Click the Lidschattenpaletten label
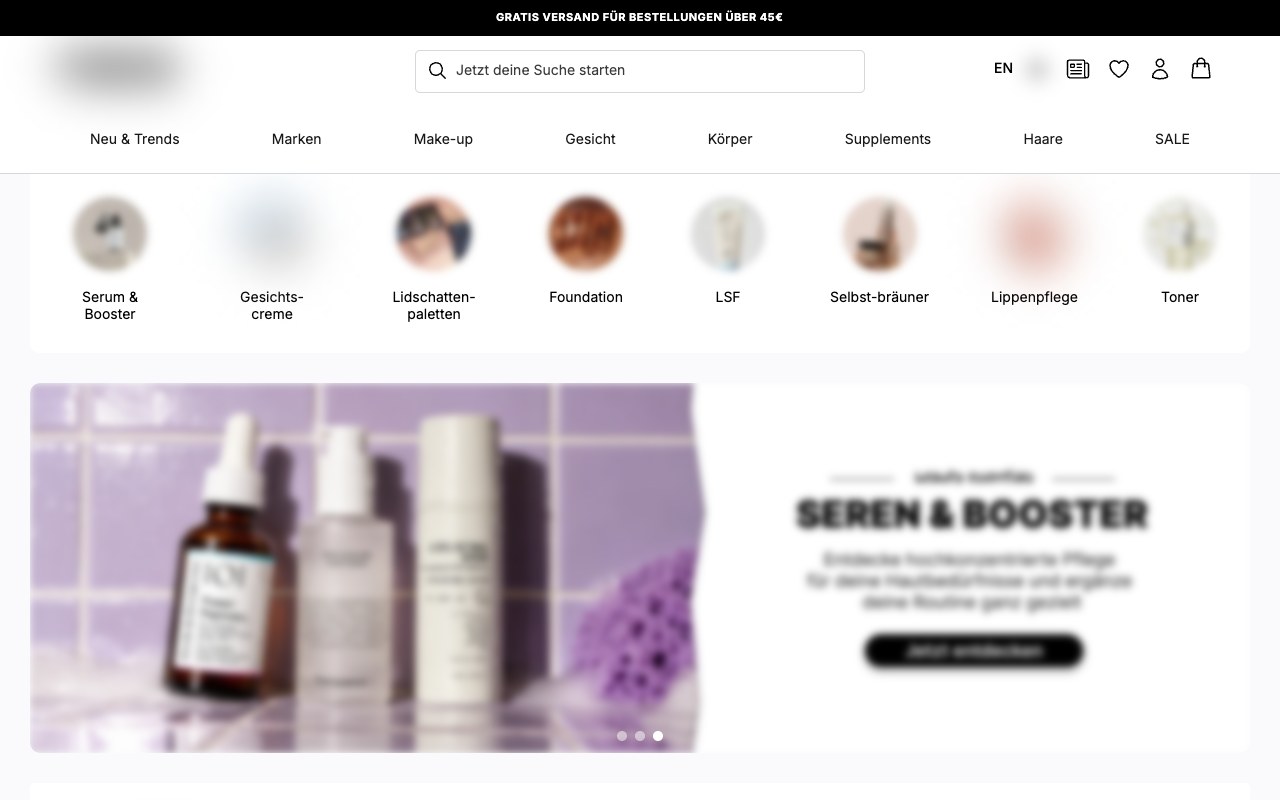 click(x=434, y=305)
